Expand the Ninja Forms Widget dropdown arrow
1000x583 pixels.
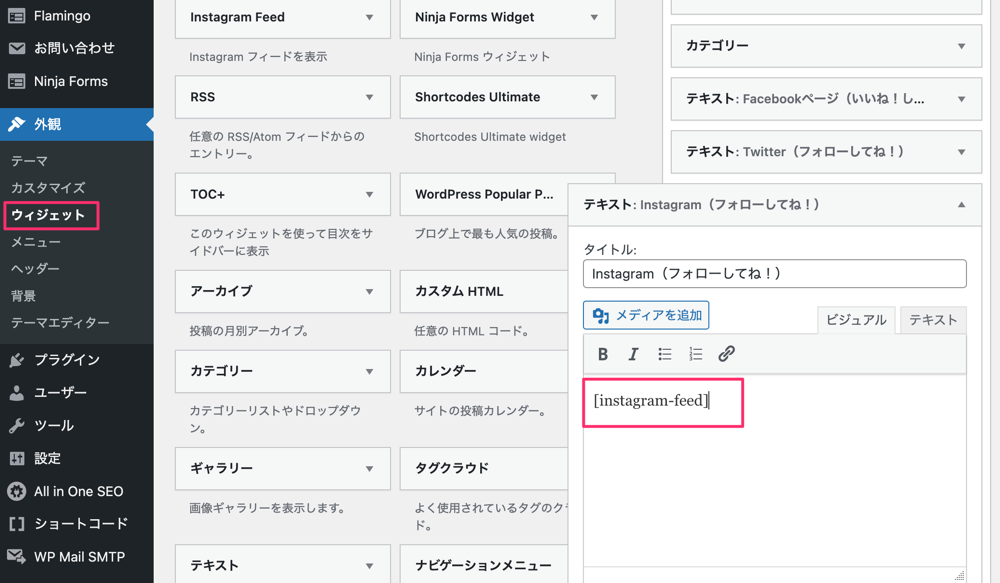coord(594,17)
